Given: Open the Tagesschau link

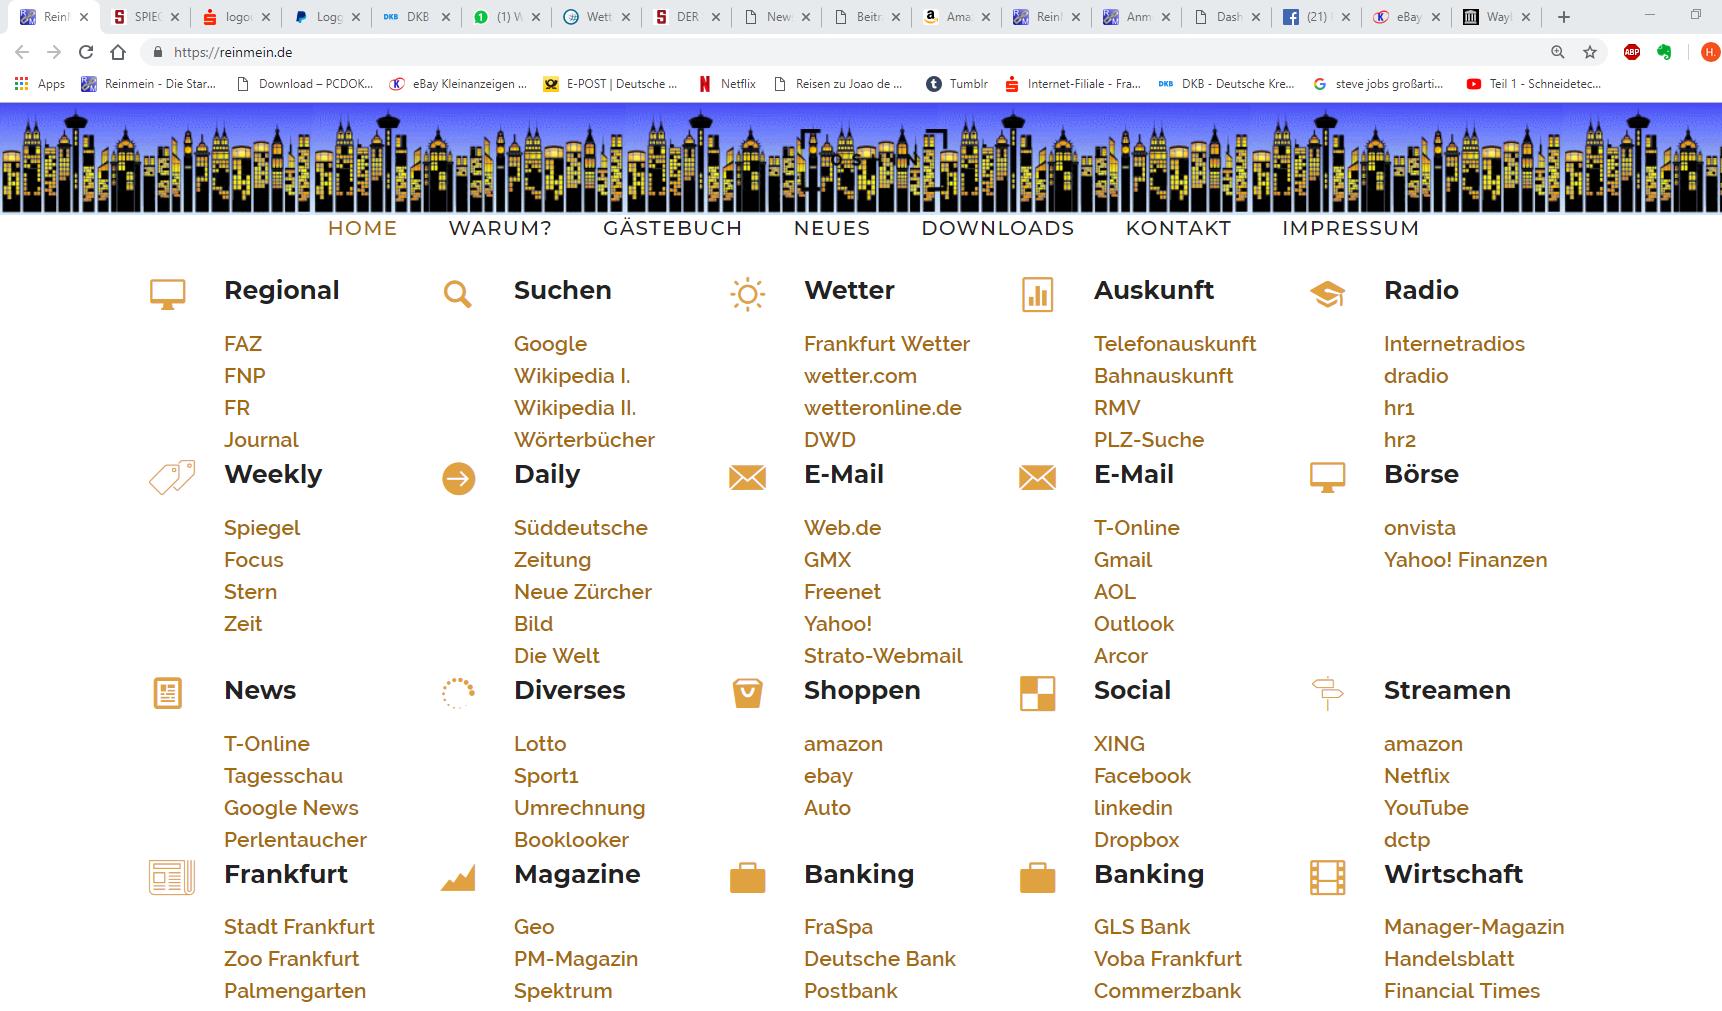Looking at the screenshot, I should click(283, 776).
